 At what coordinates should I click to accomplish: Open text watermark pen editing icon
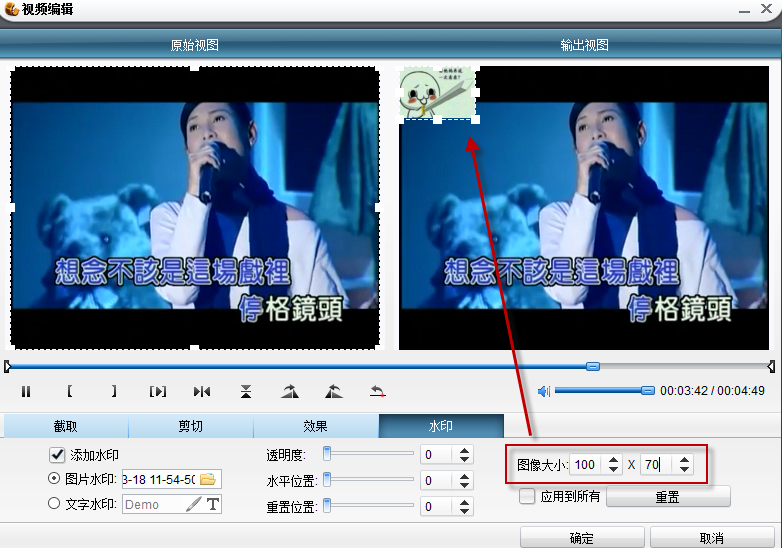pyautogui.click(x=194, y=504)
